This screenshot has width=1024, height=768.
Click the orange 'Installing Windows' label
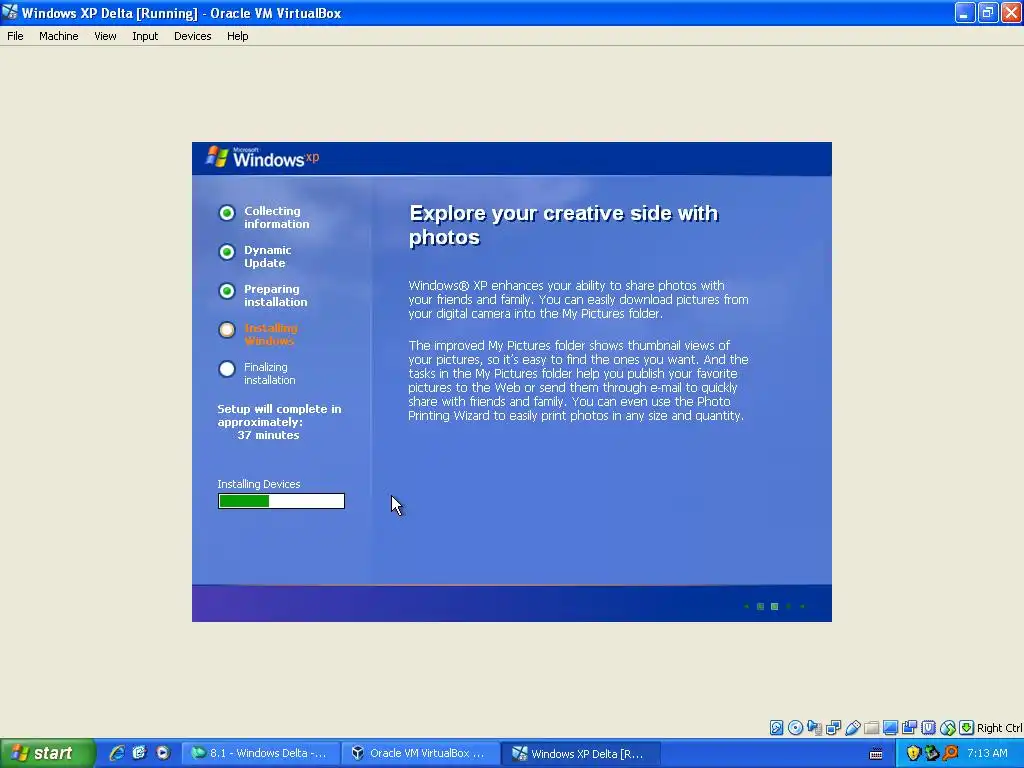click(x=270, y=334)
